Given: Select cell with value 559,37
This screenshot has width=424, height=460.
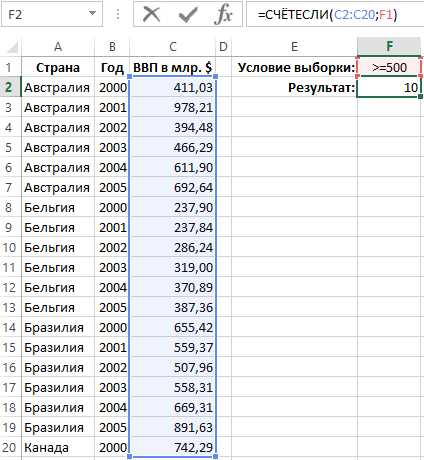Looking at the screenshot, I should point(173,347).
